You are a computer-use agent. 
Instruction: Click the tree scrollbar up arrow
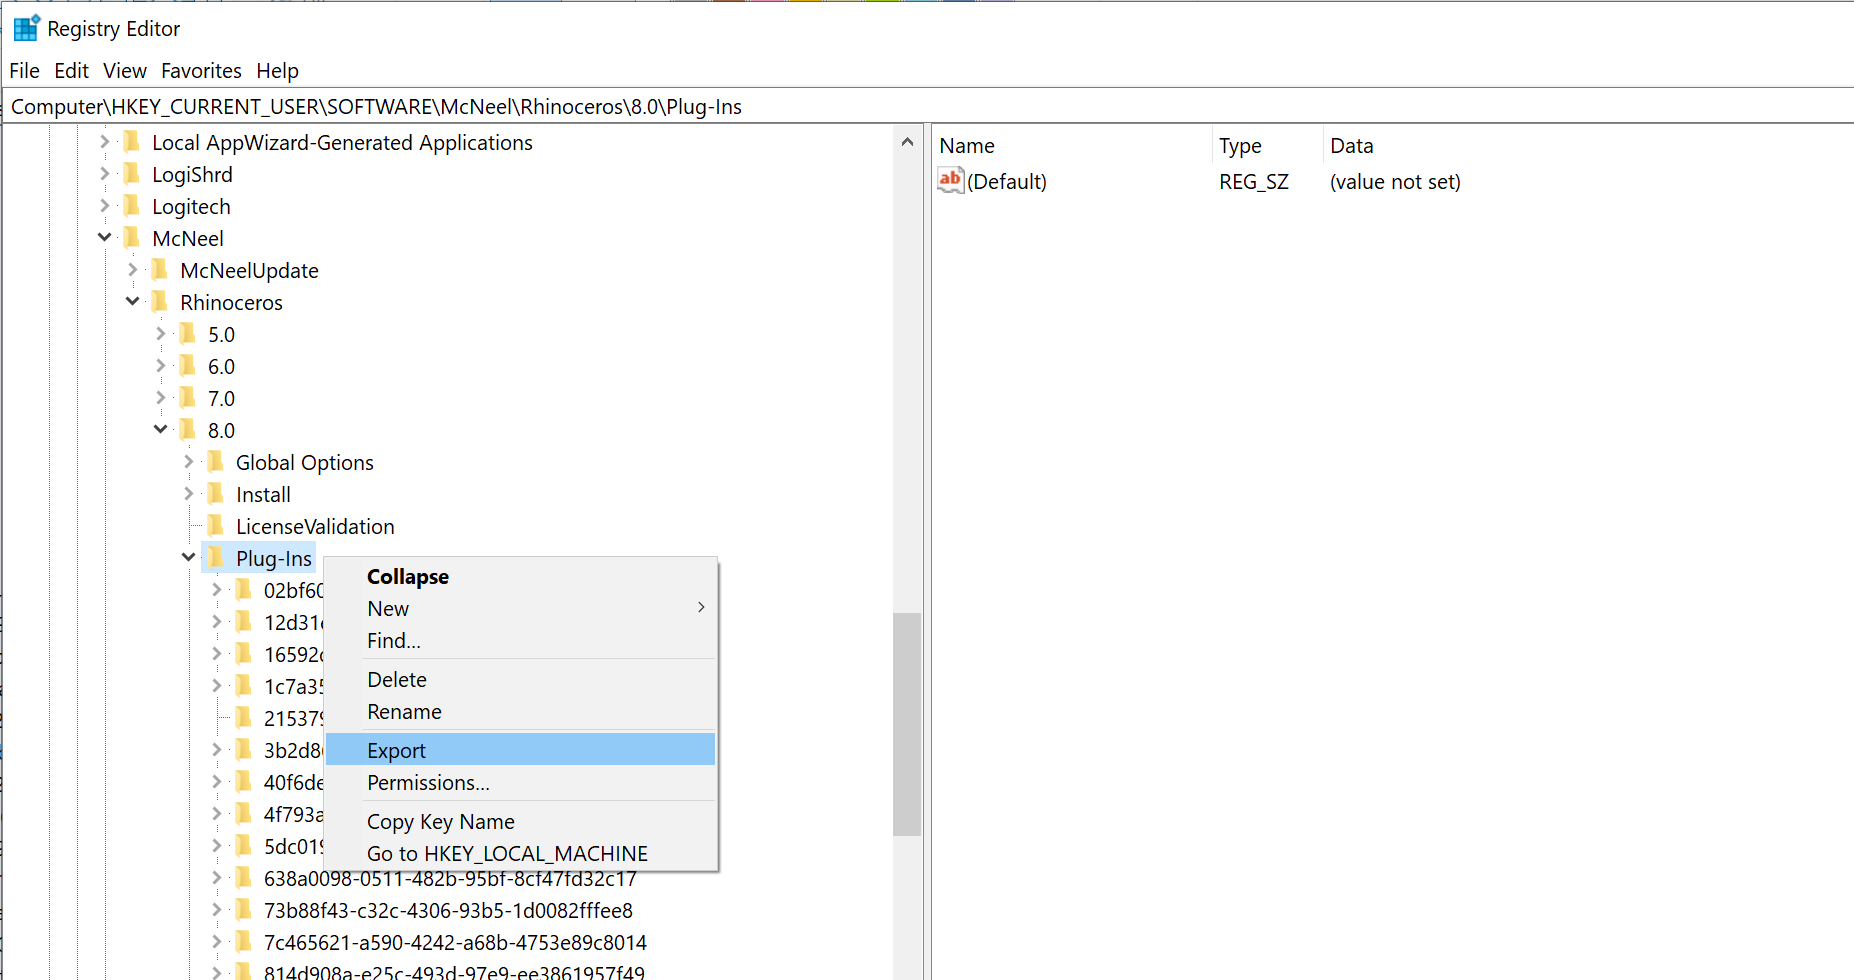tap(907, 142)
